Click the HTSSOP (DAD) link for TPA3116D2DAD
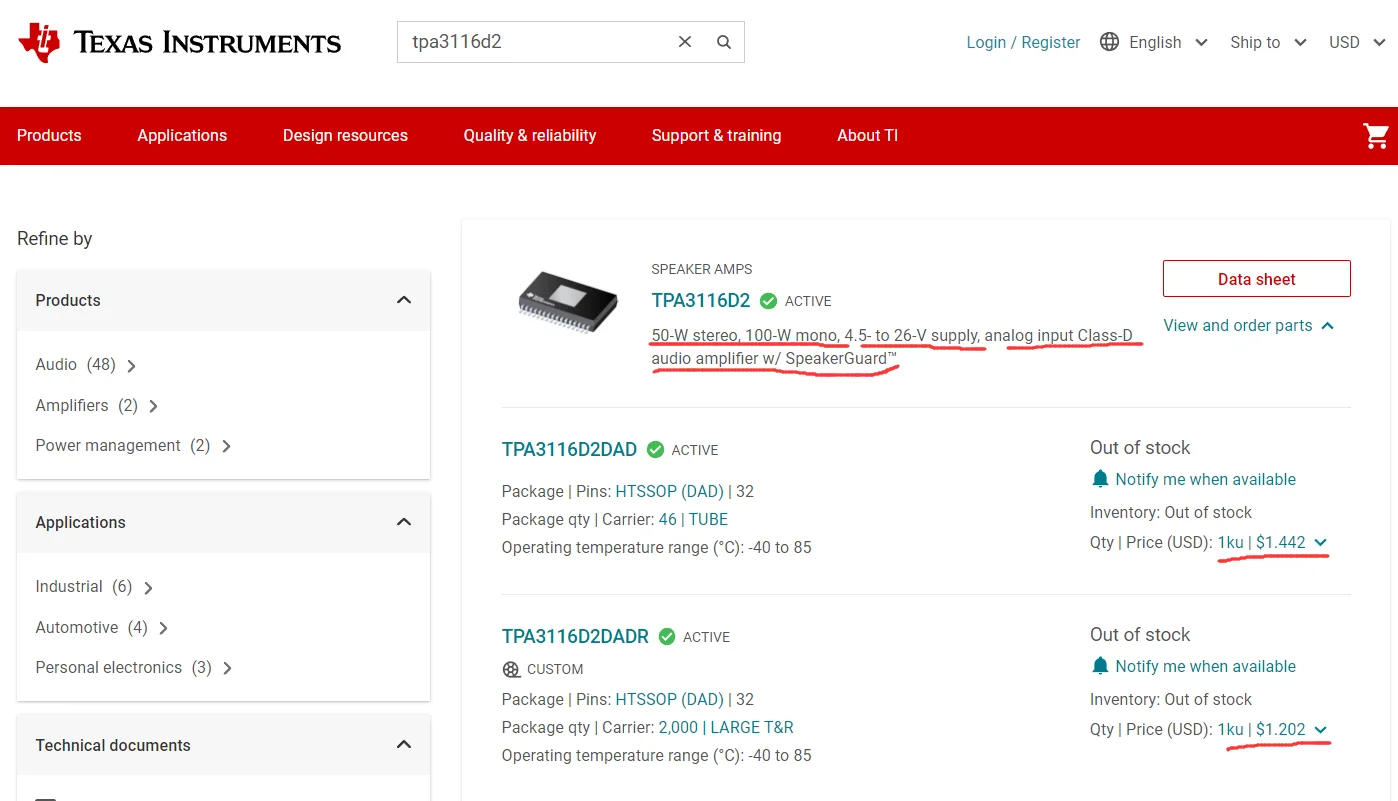This screenshot has width=1398, height=801. 669,492
